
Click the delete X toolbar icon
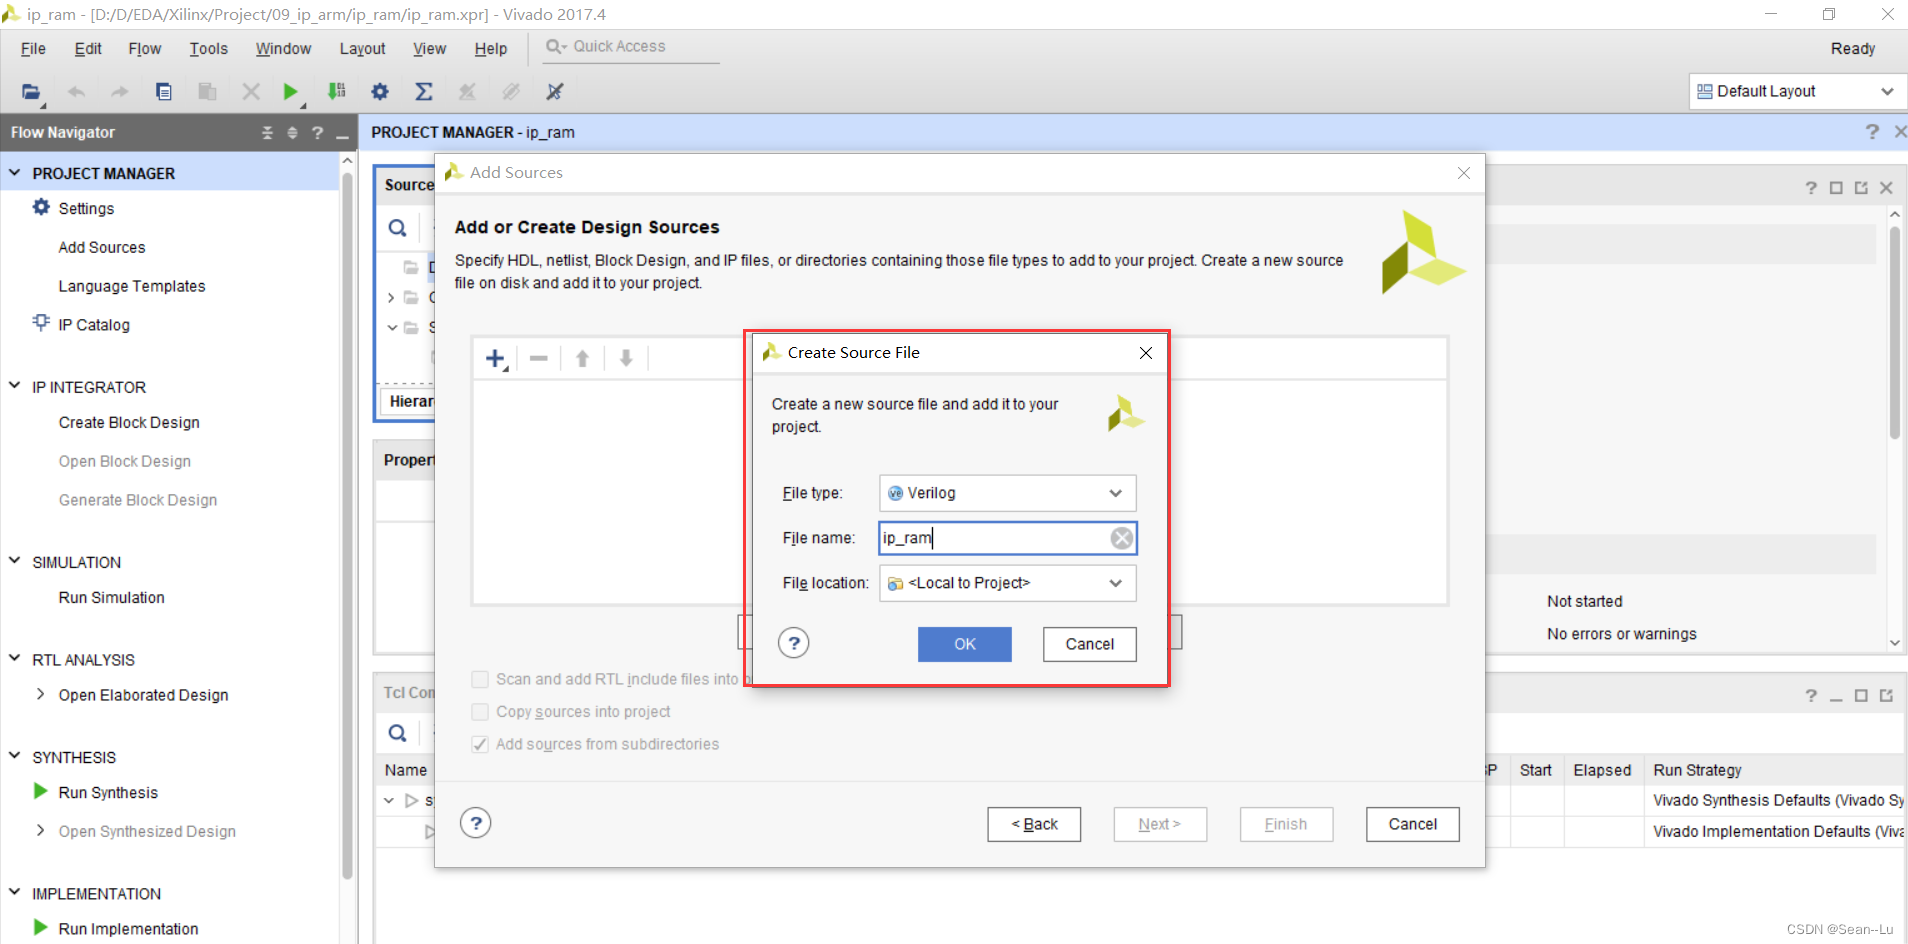coord(251,92)
